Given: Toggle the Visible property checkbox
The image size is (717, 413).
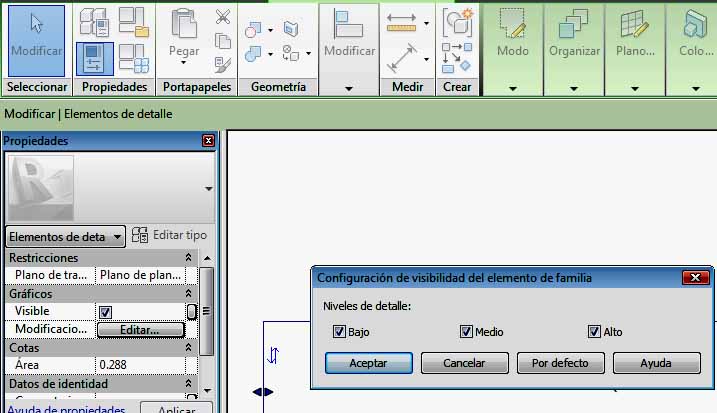Looking at the screenshot, I should [105, 312].
